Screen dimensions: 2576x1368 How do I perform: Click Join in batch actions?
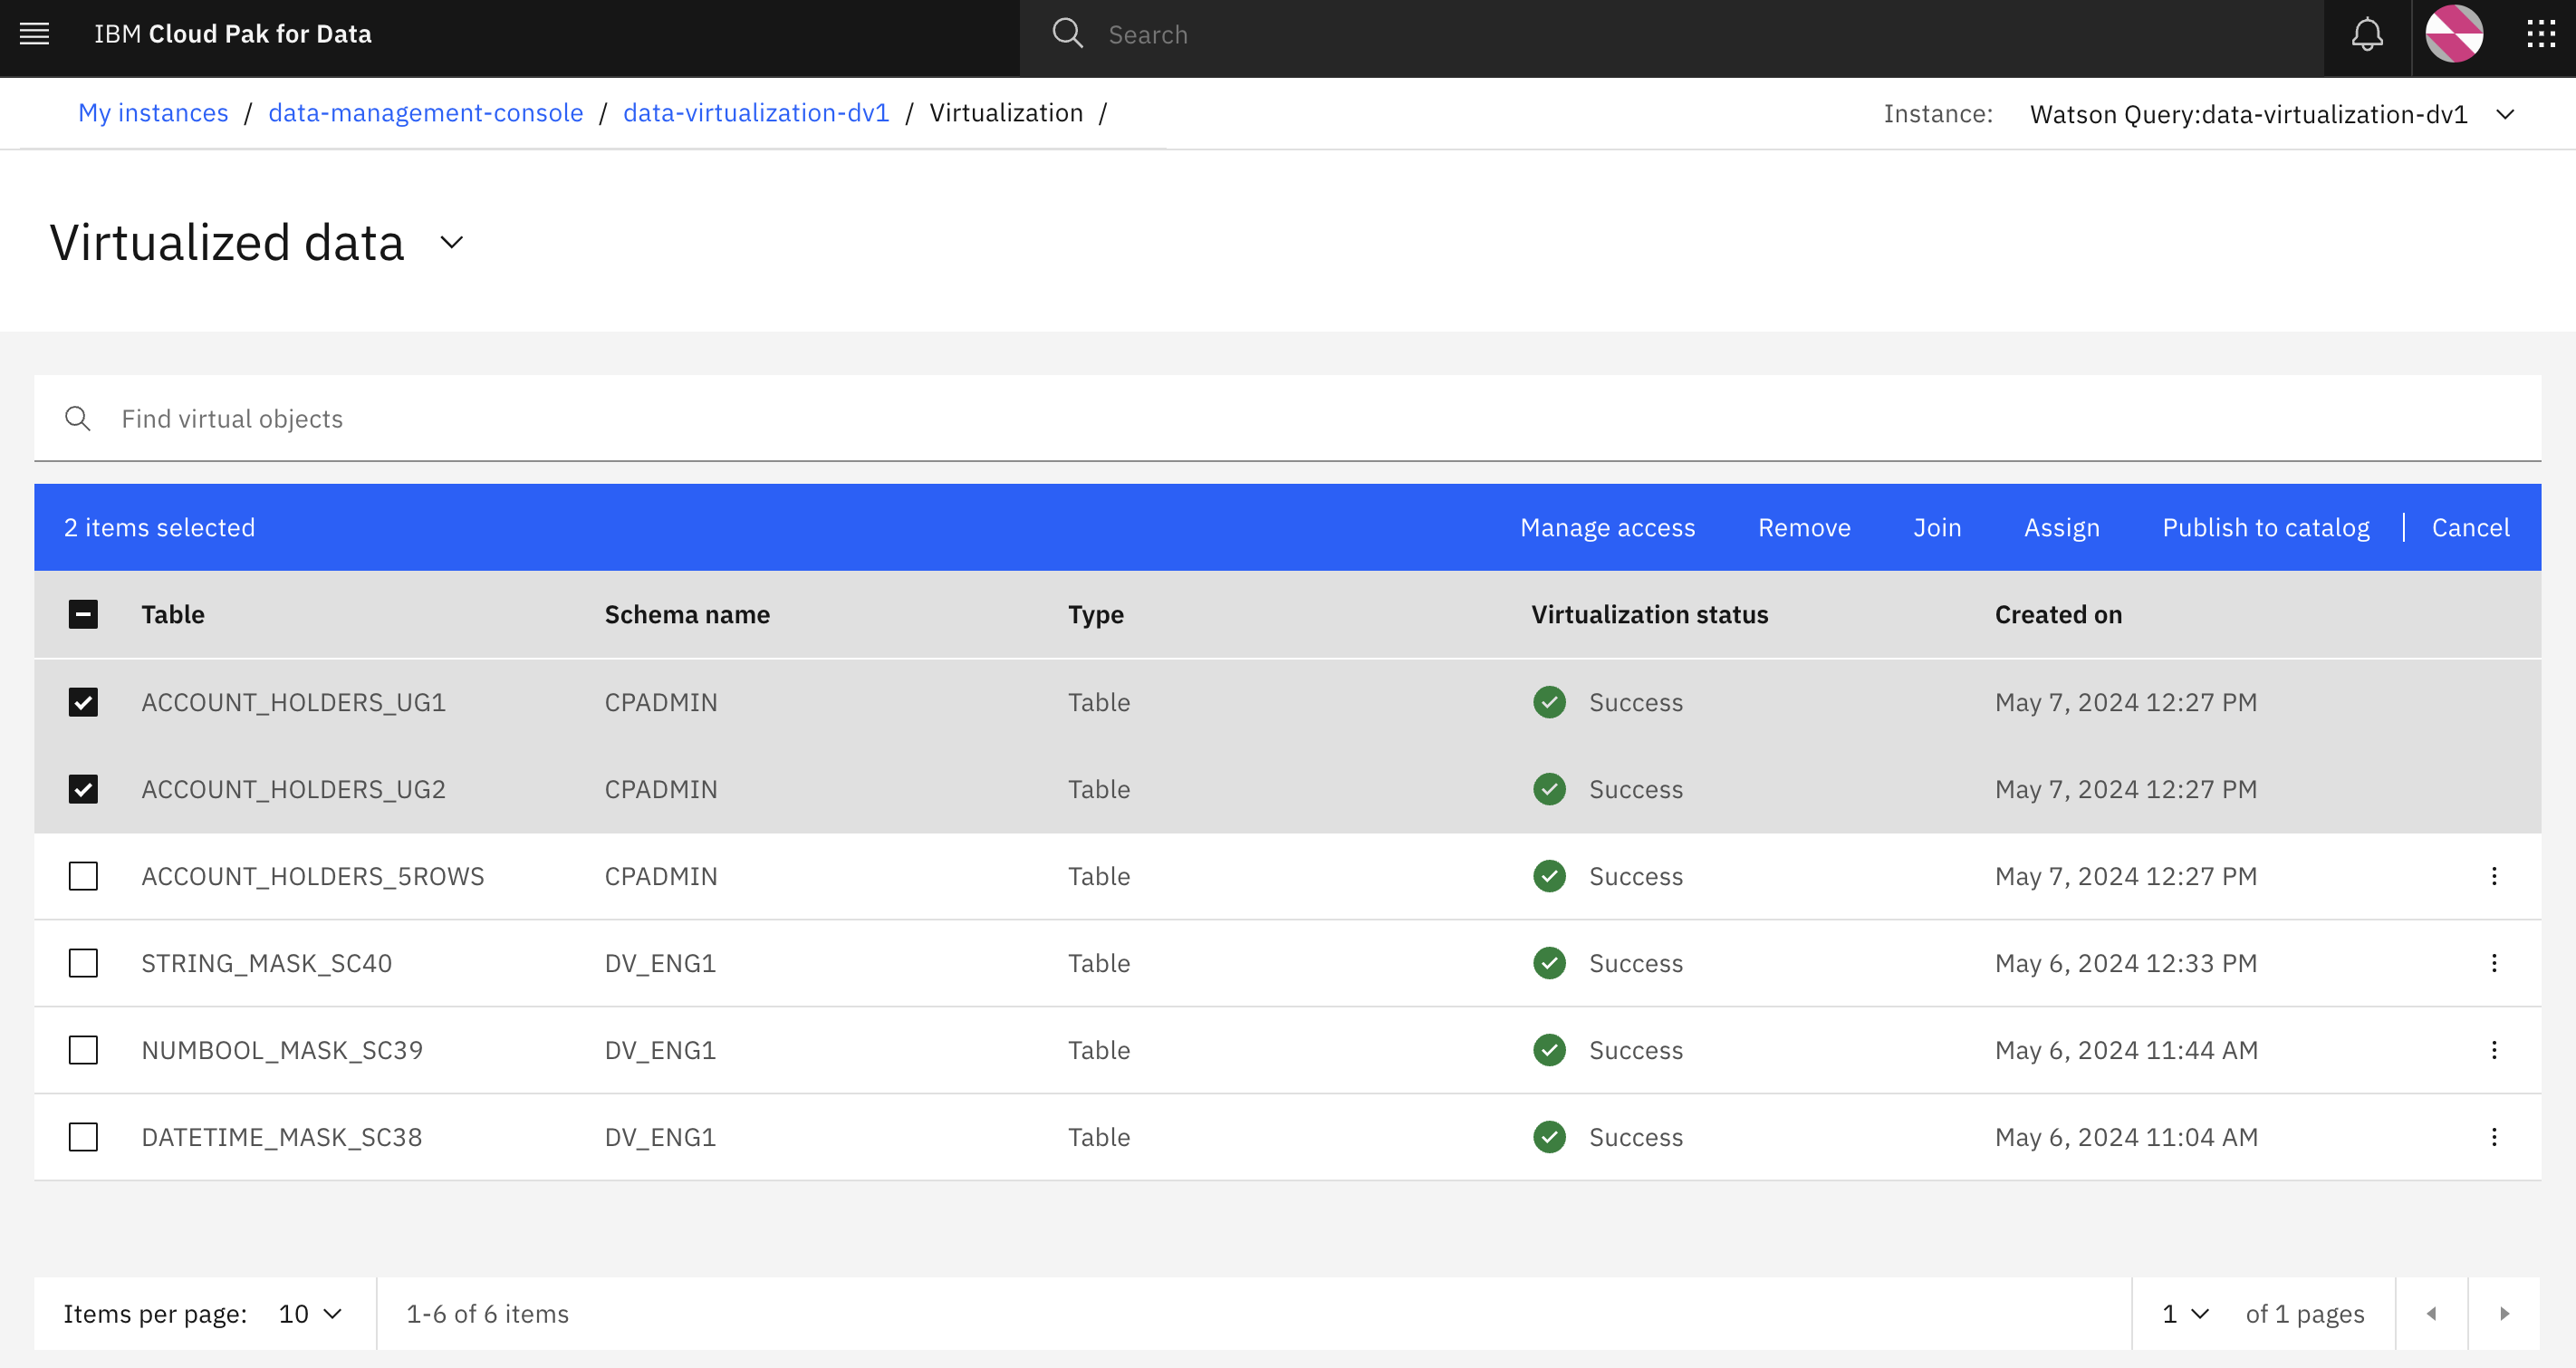point(1937,527)
